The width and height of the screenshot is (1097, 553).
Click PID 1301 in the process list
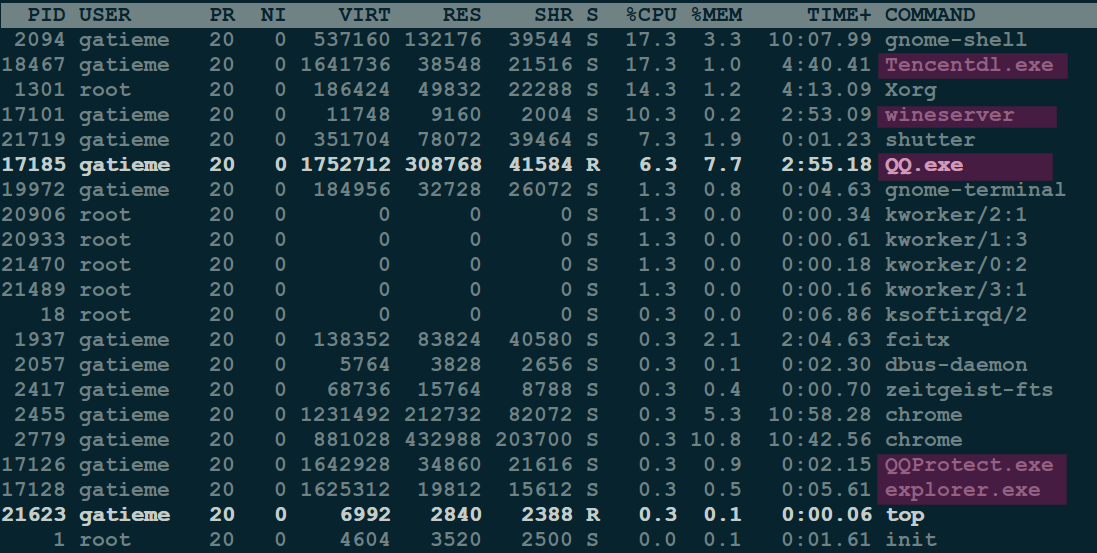[40, 90]
